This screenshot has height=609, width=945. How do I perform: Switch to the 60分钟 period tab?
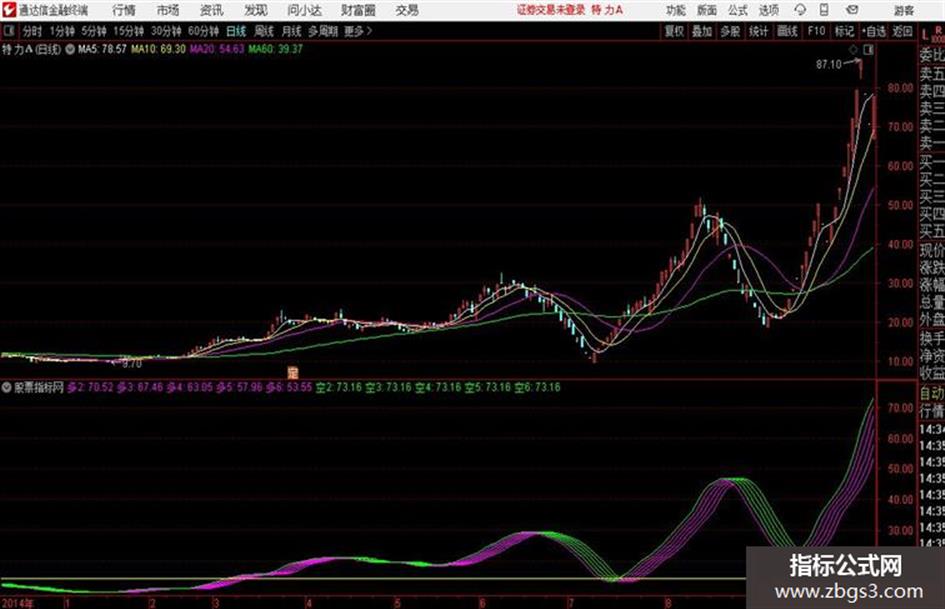click(203, 31)
